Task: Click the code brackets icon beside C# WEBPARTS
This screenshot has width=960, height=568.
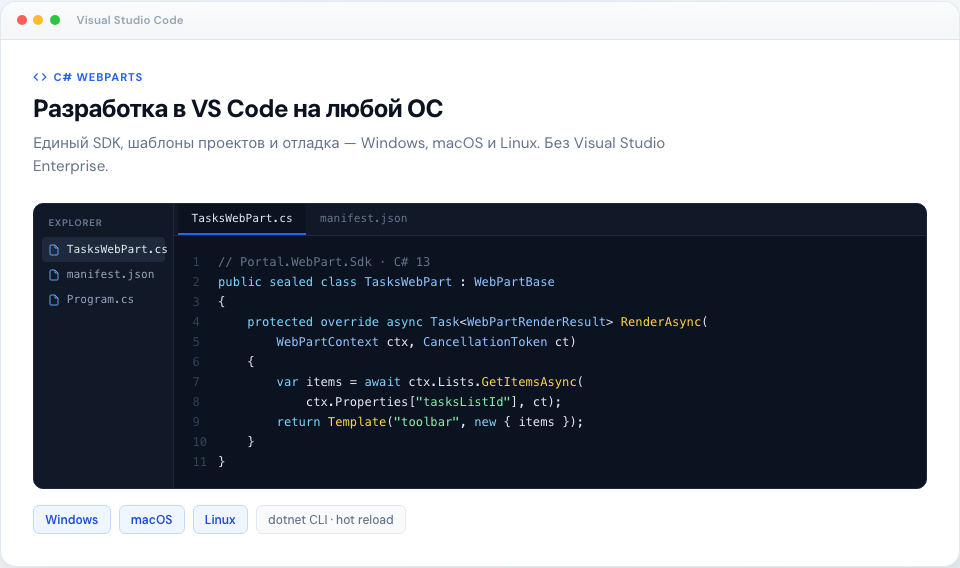Action: click(x=40, y=77)
